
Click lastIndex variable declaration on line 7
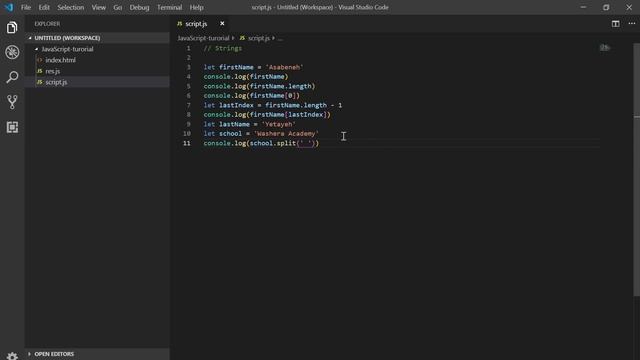pos(236,105)
